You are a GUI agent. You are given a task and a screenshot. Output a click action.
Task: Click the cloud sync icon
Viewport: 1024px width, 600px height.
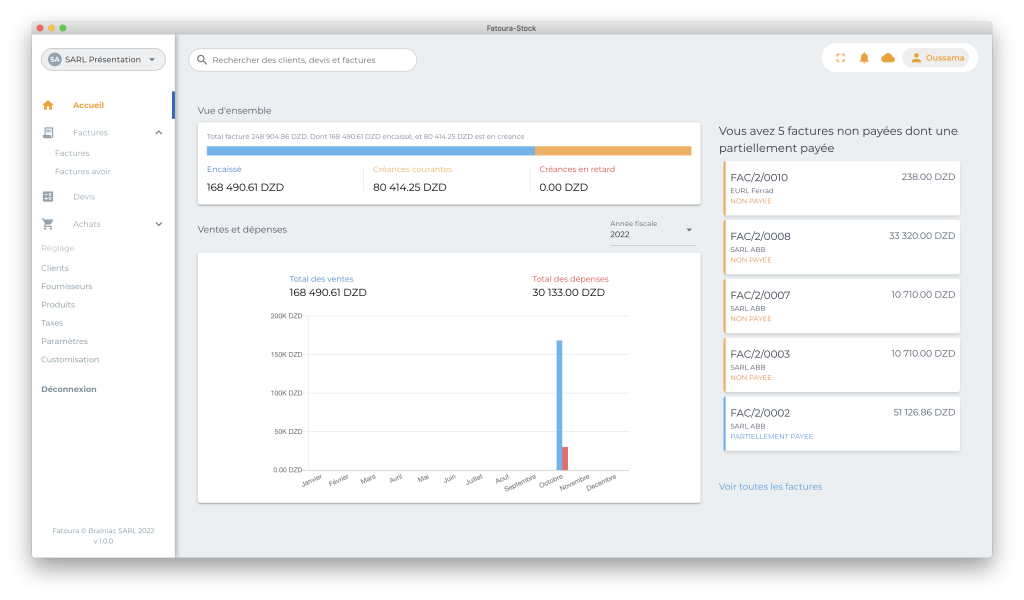(888, 58)
